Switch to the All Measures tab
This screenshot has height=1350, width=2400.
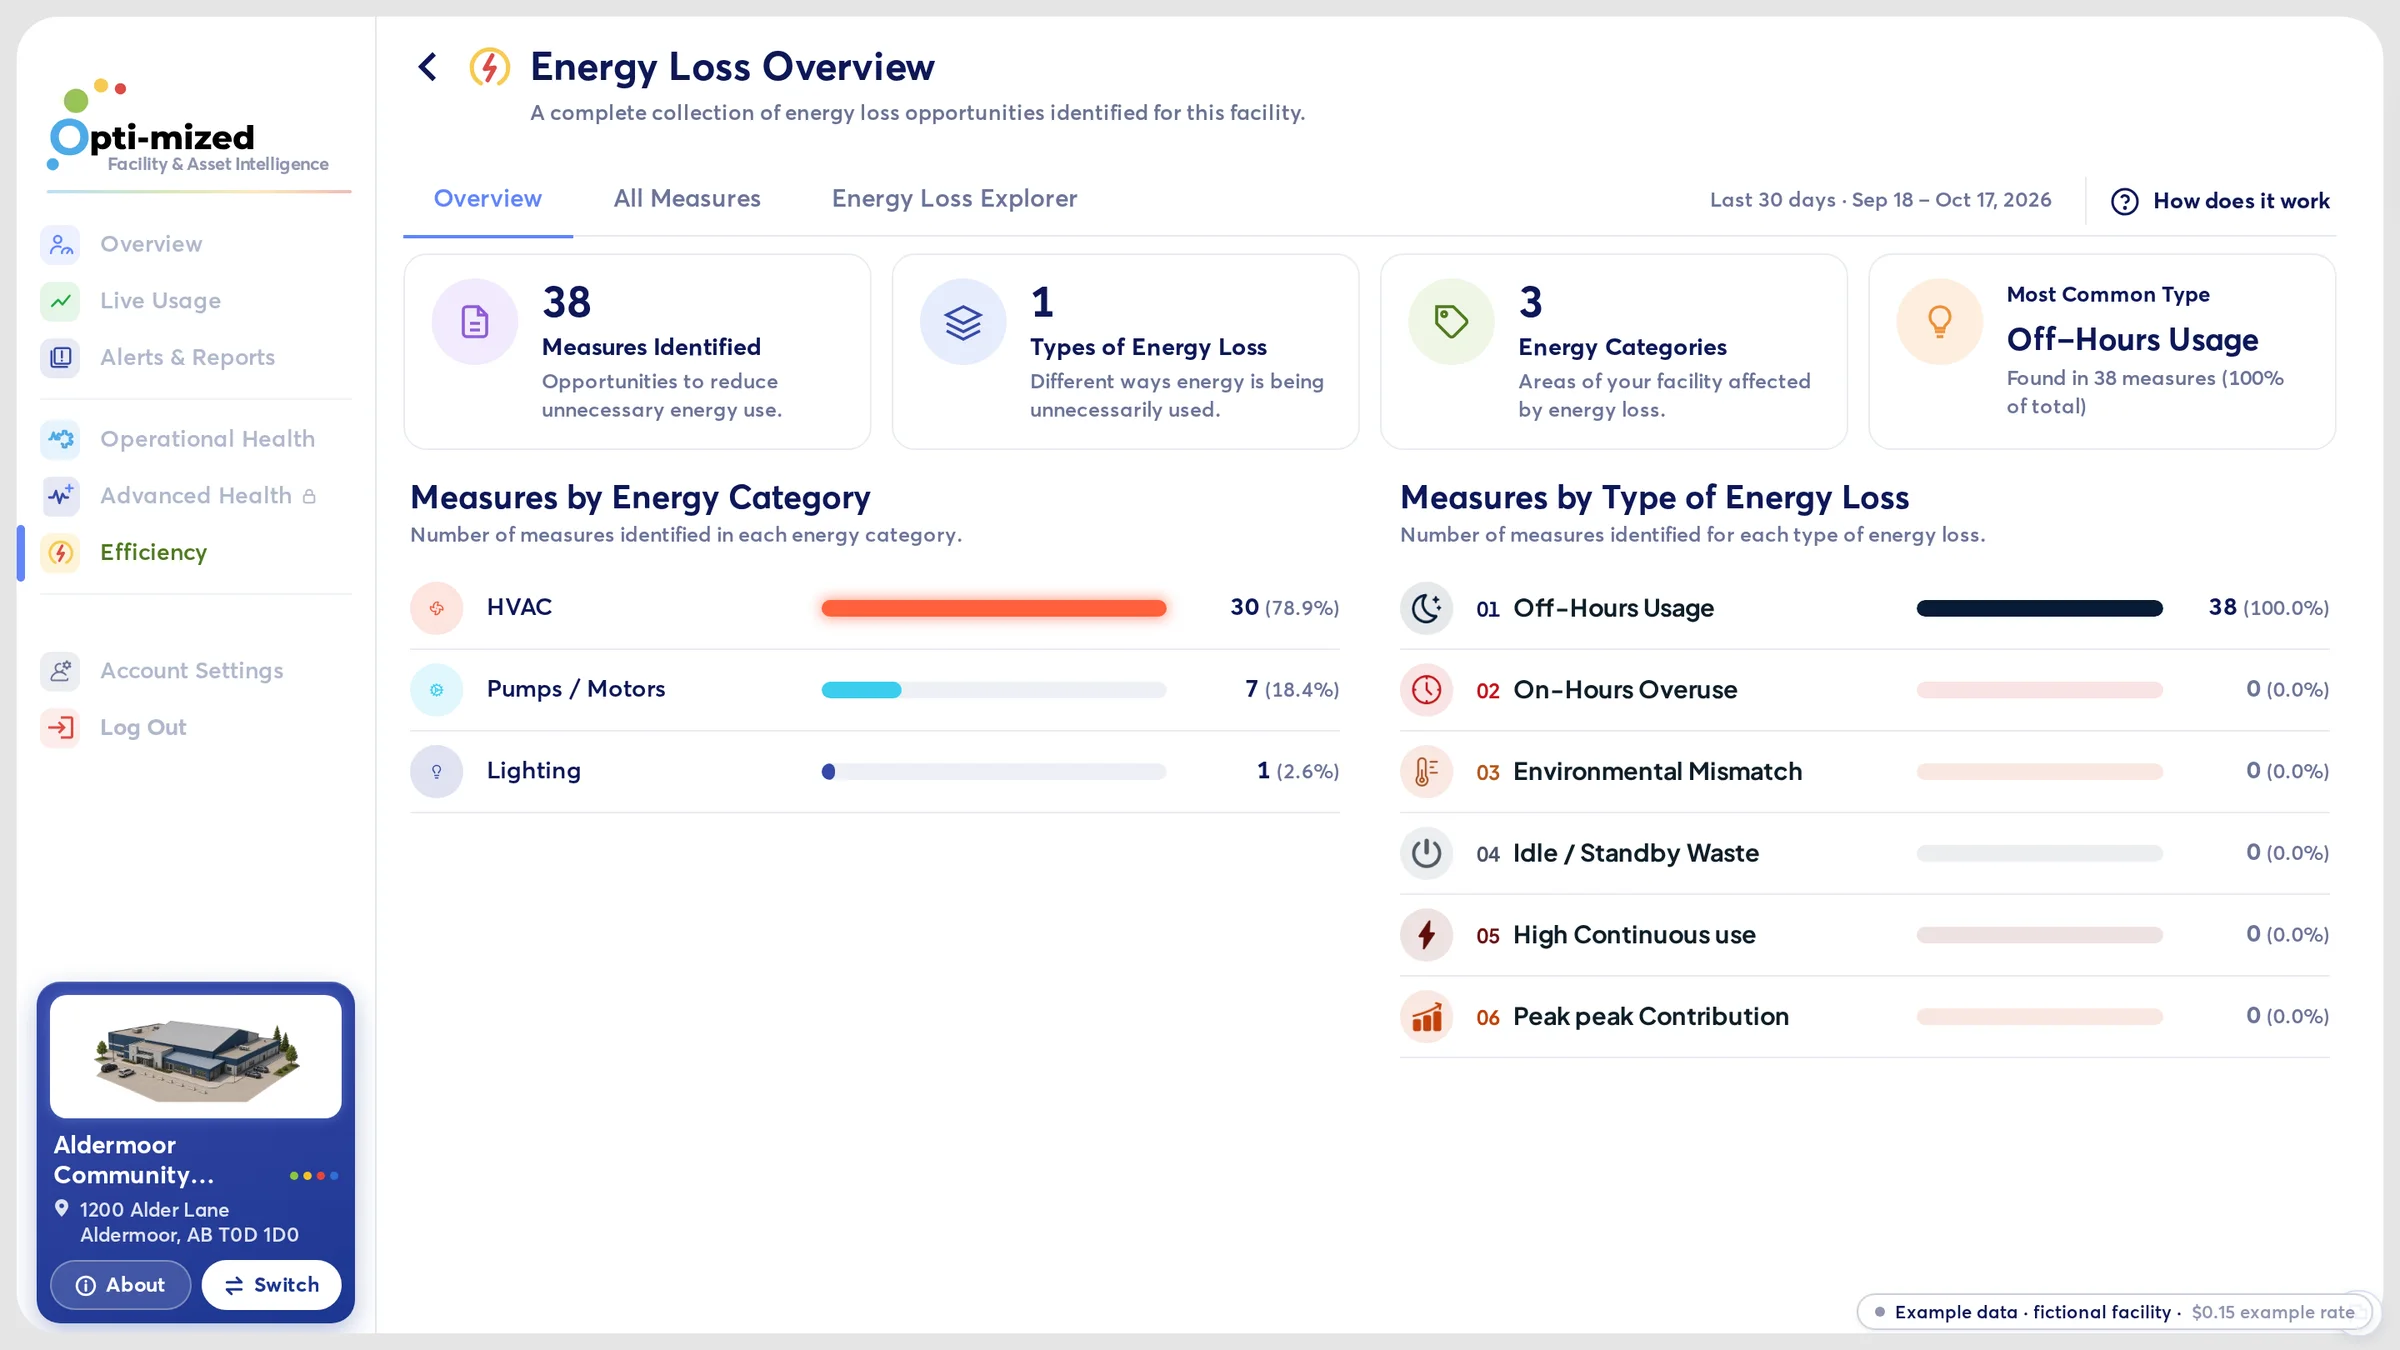tap(687, 198)
